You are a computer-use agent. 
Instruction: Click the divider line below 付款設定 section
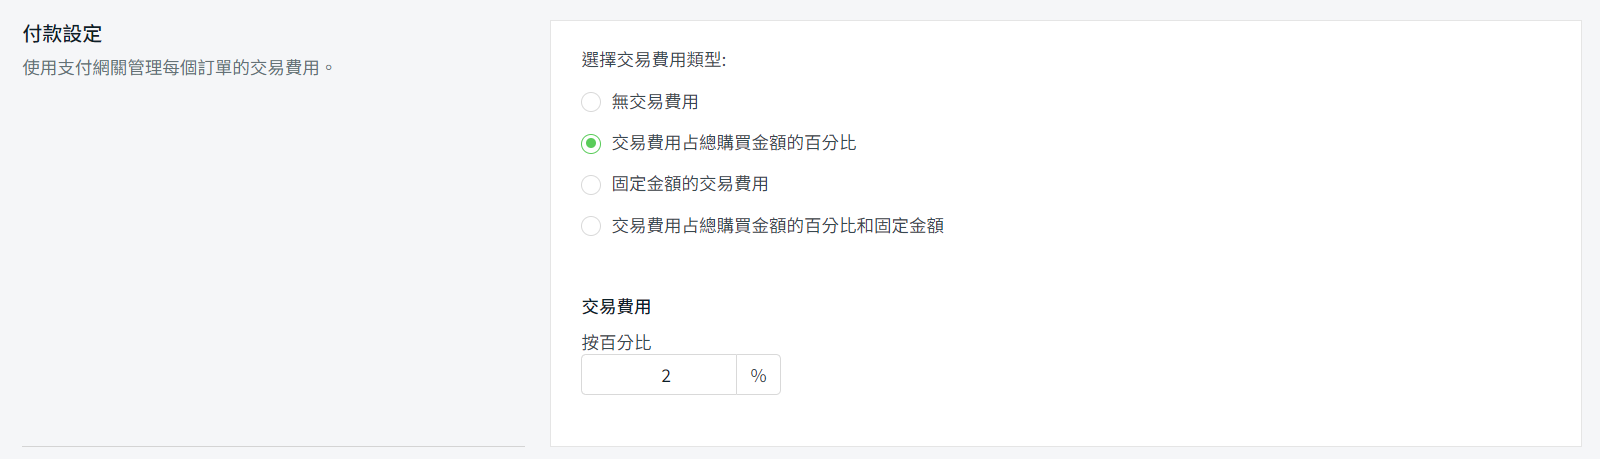click(x=273, y=446)
